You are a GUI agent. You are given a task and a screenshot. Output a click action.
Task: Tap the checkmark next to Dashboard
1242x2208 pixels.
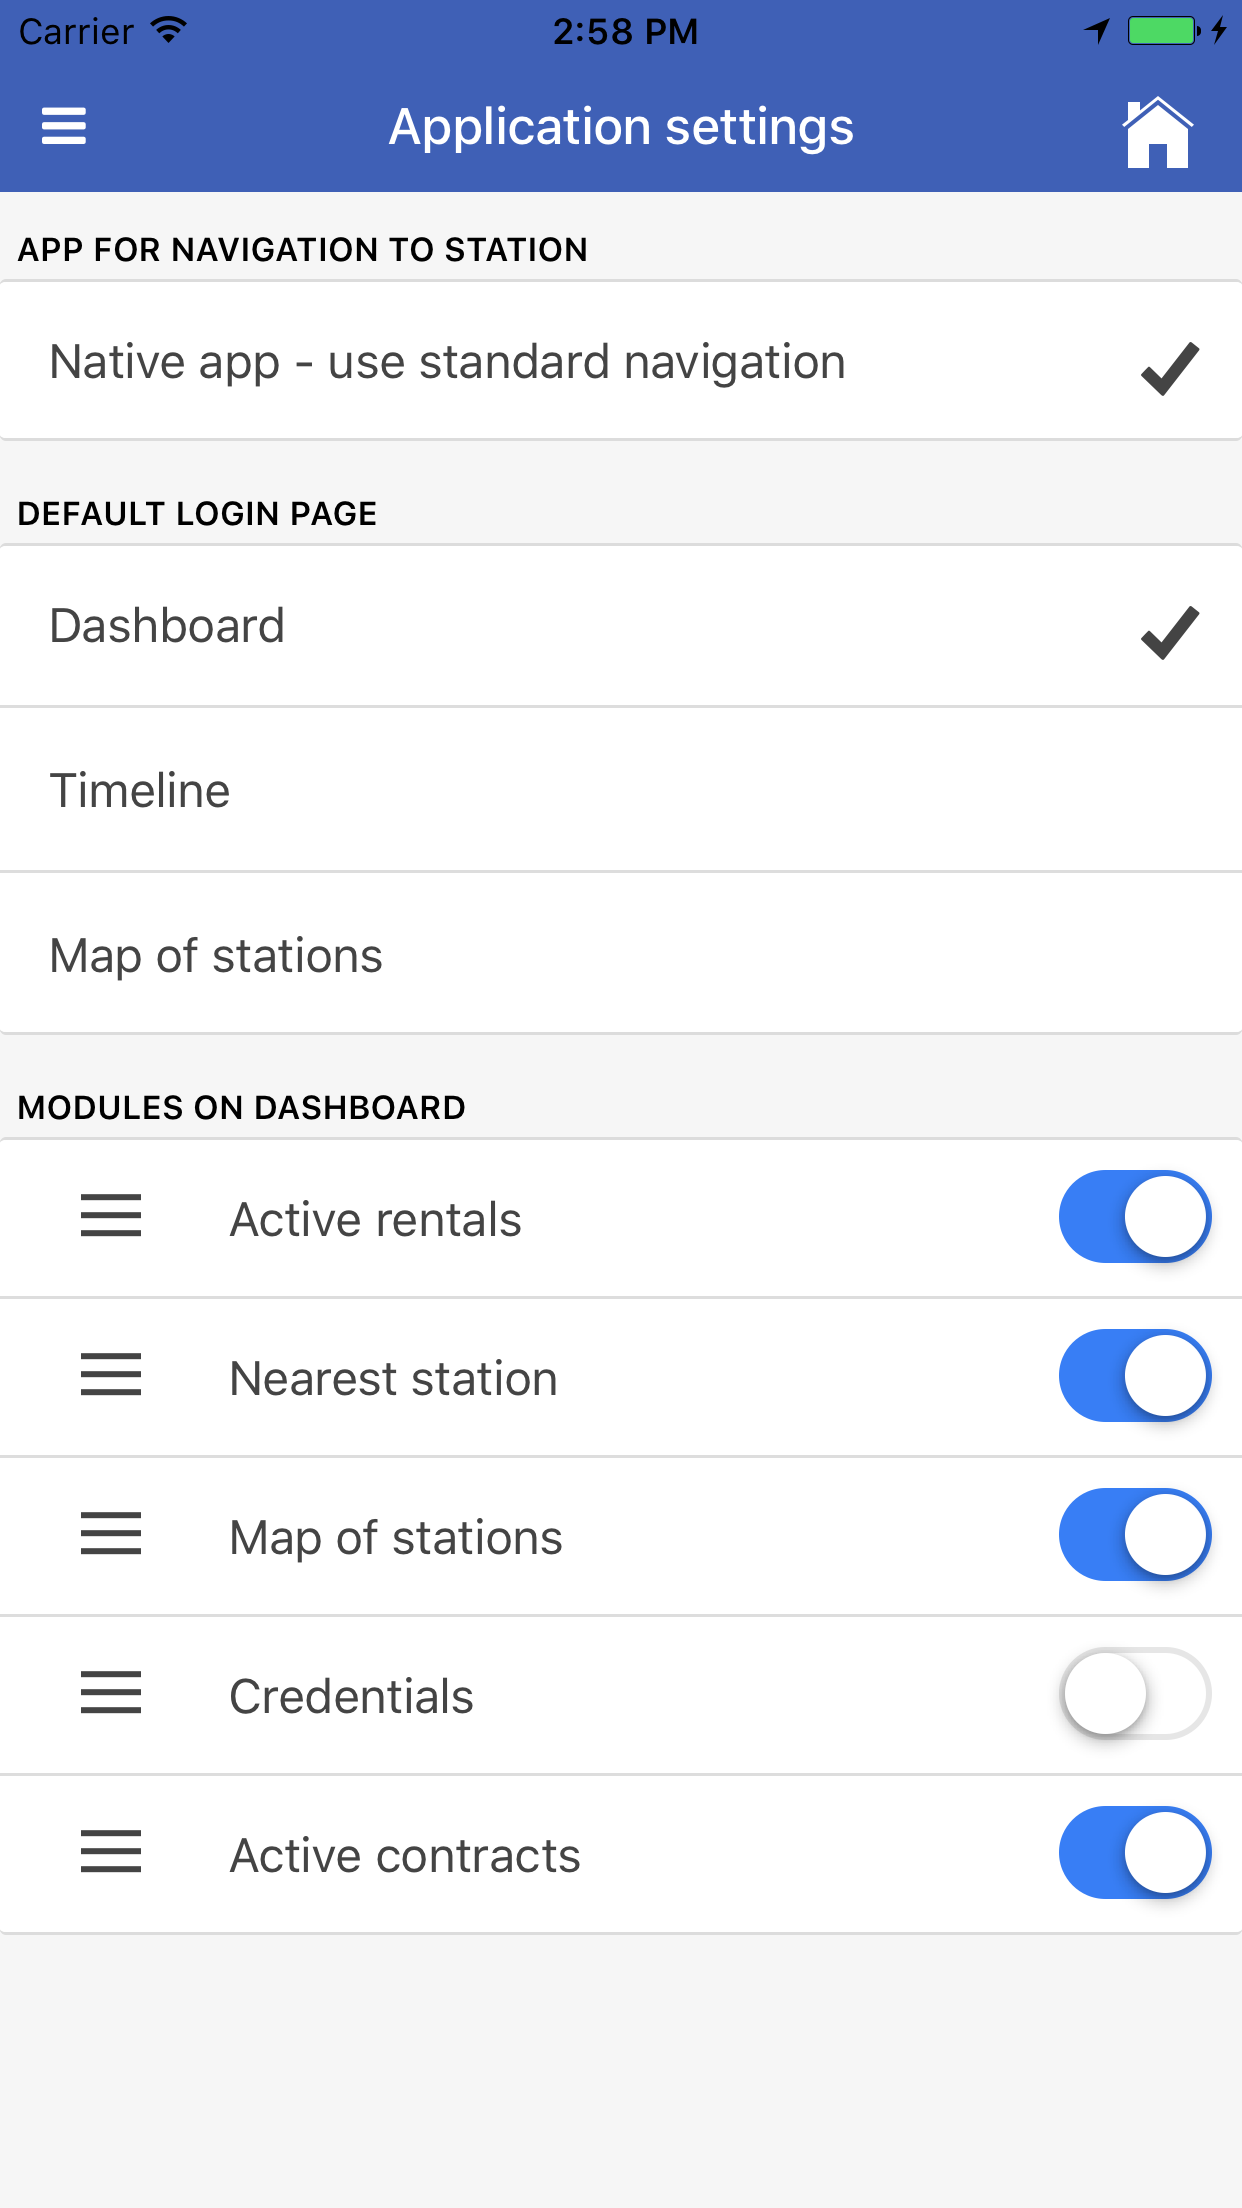pos(1170,632)
